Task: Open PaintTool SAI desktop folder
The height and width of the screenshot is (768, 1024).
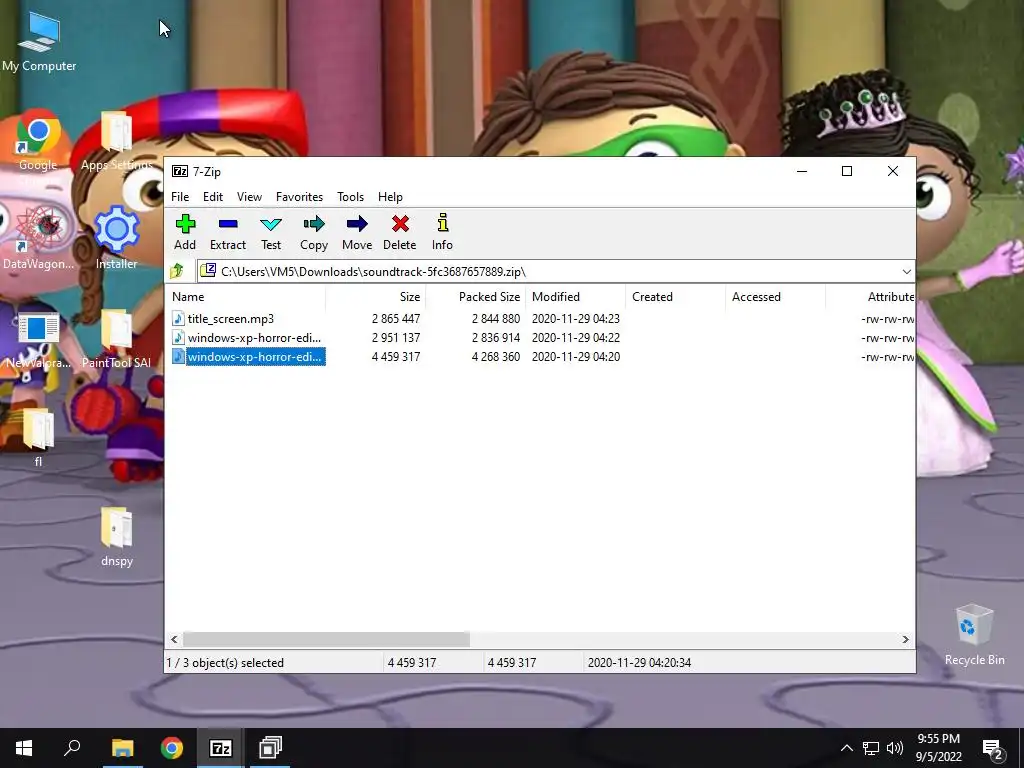Action: (x=117, y=338)
